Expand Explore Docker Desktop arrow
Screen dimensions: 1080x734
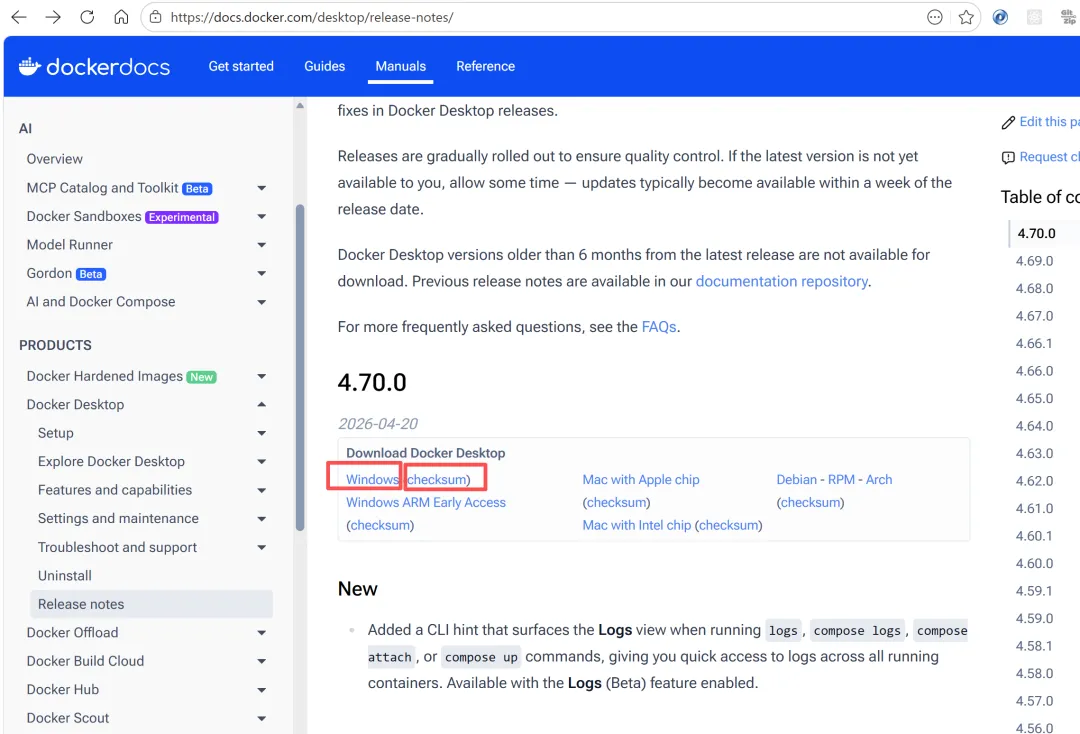[262, 461]
